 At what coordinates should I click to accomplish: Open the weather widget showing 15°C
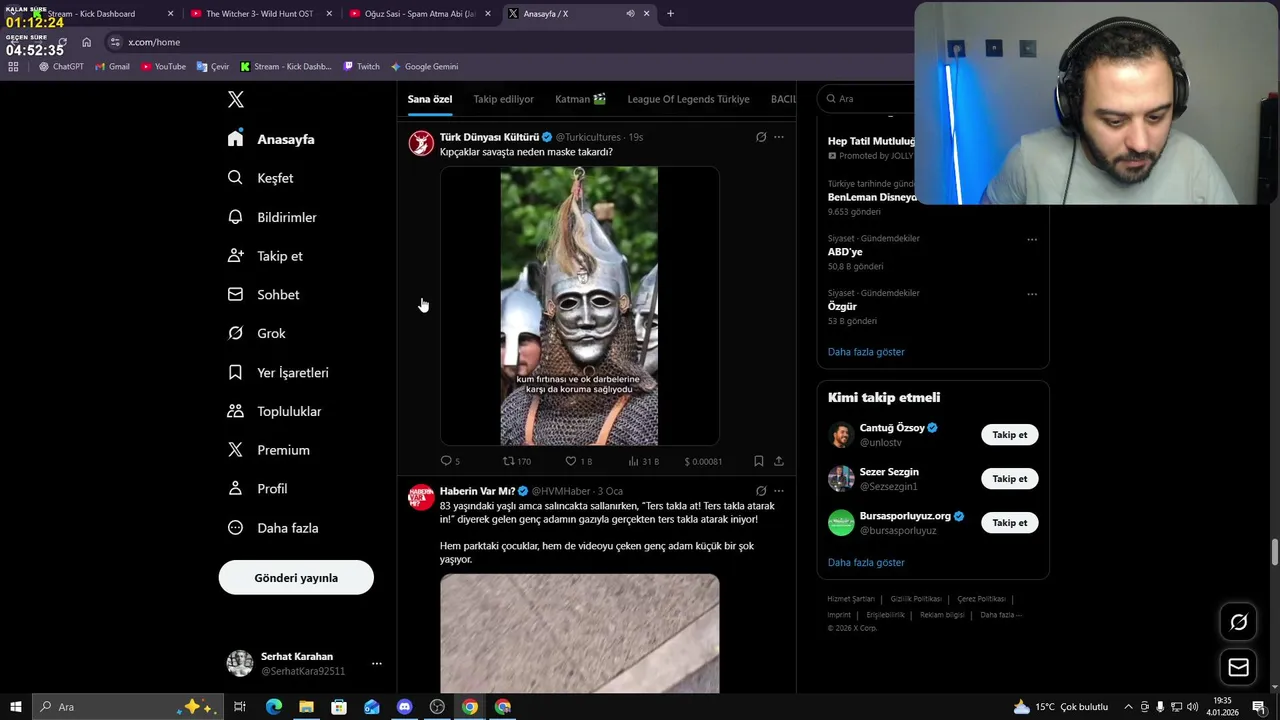(x=1060, y=707)
